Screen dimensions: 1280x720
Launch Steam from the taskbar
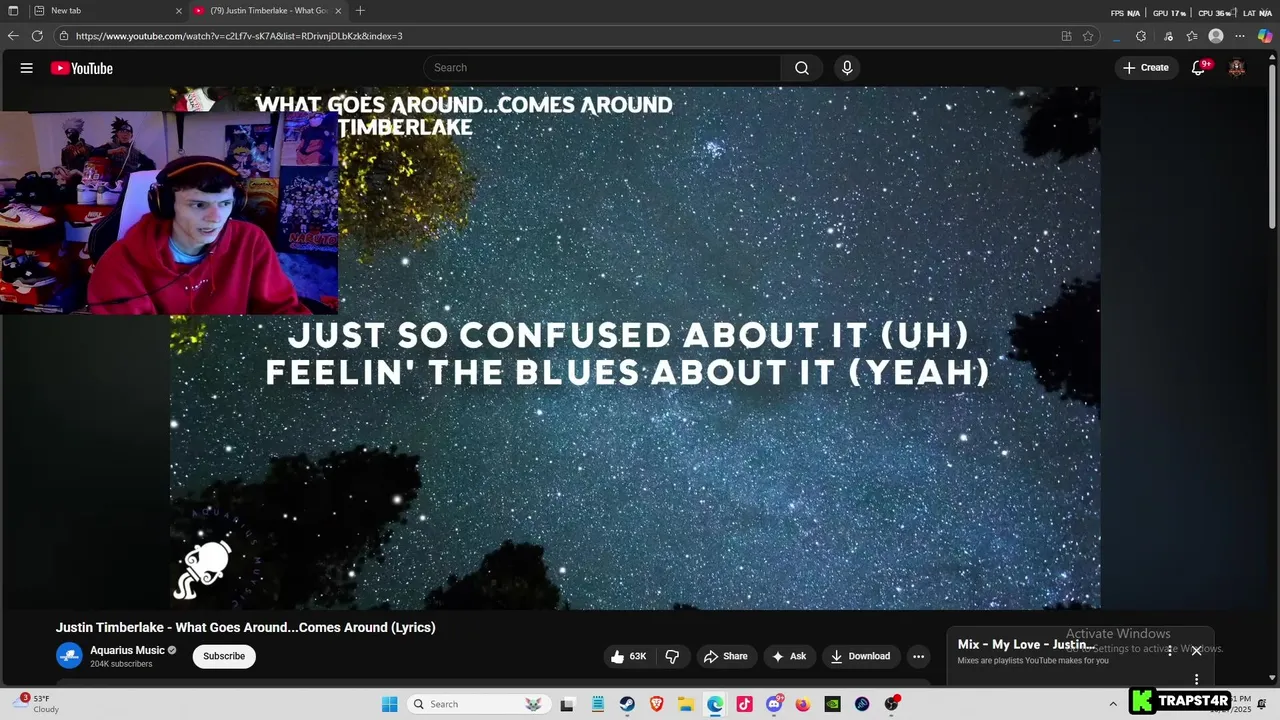(627, 704)
